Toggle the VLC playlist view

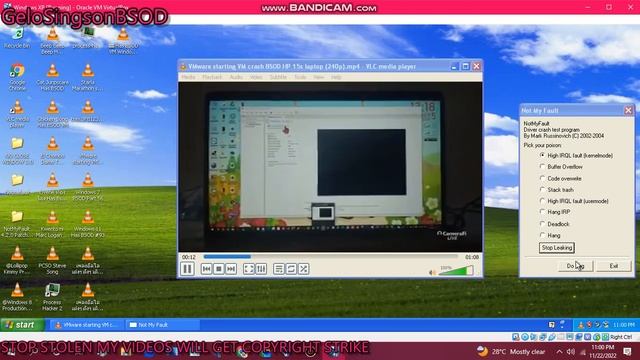tap(279, 269)
